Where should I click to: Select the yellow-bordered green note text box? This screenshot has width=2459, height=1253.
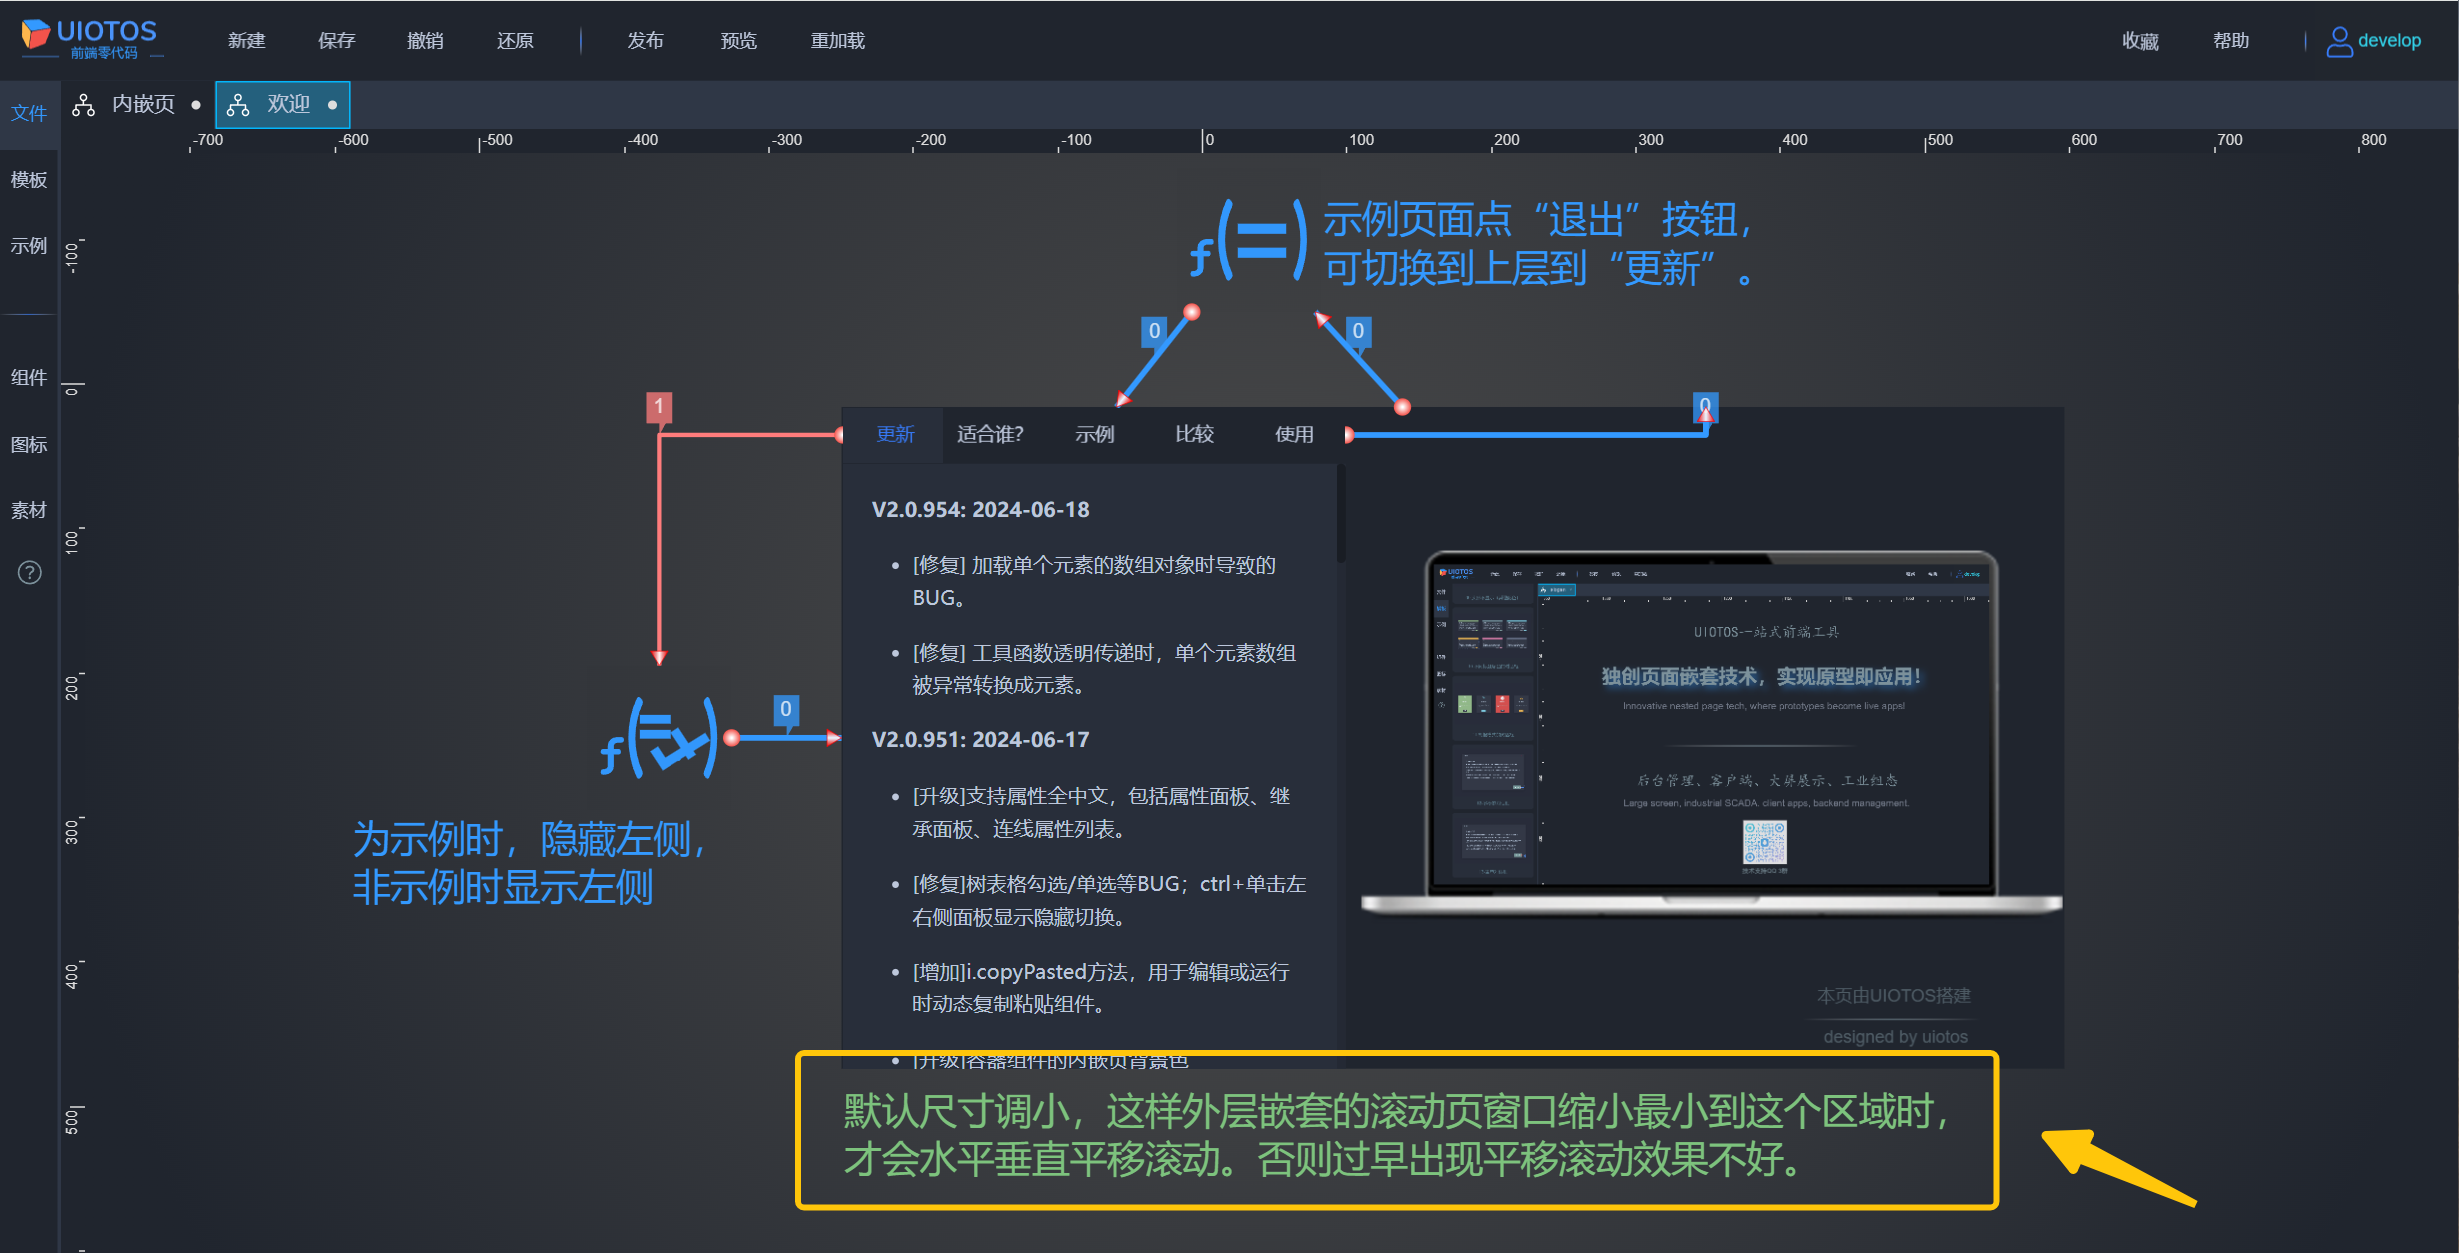pyautogui.click(x=1396, y=1131)
